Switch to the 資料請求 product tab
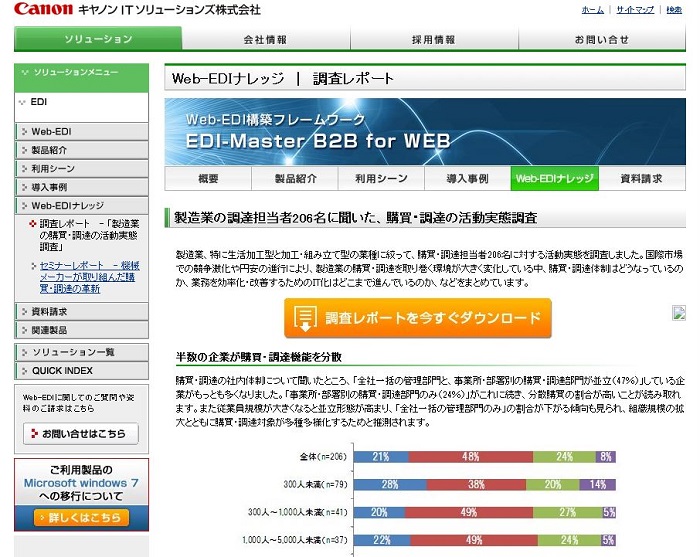The height and width of the screenshot is (557, 700). click(642, 179)
